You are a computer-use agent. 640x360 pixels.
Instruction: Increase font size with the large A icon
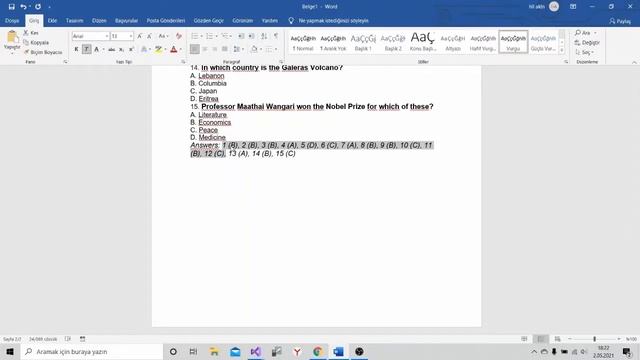coord(140,36)
